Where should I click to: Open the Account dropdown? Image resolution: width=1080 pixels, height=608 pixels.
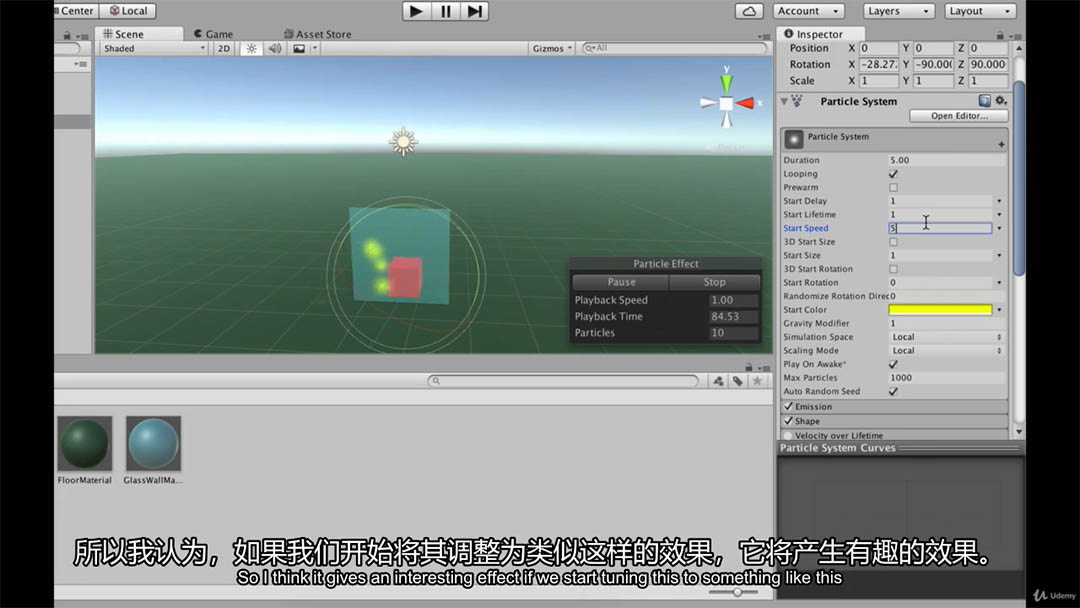[809, 11]
